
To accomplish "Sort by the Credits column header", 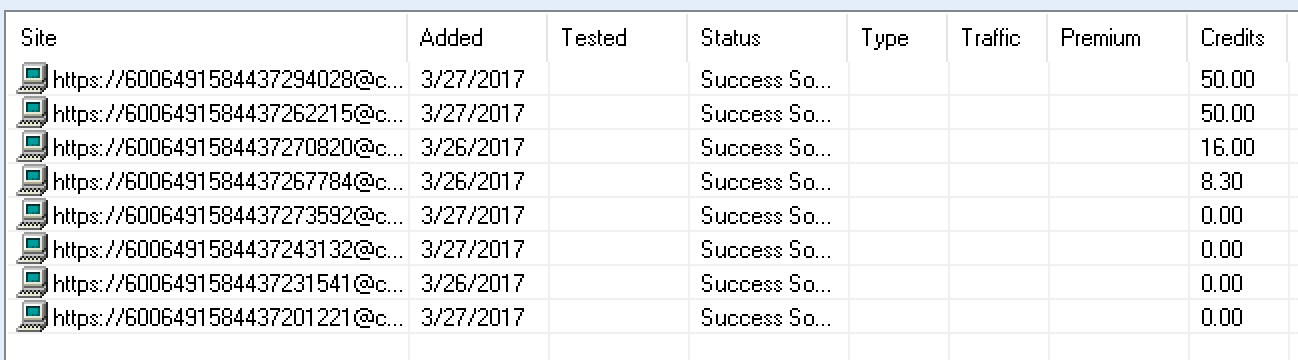I will tap(1239, 38).
